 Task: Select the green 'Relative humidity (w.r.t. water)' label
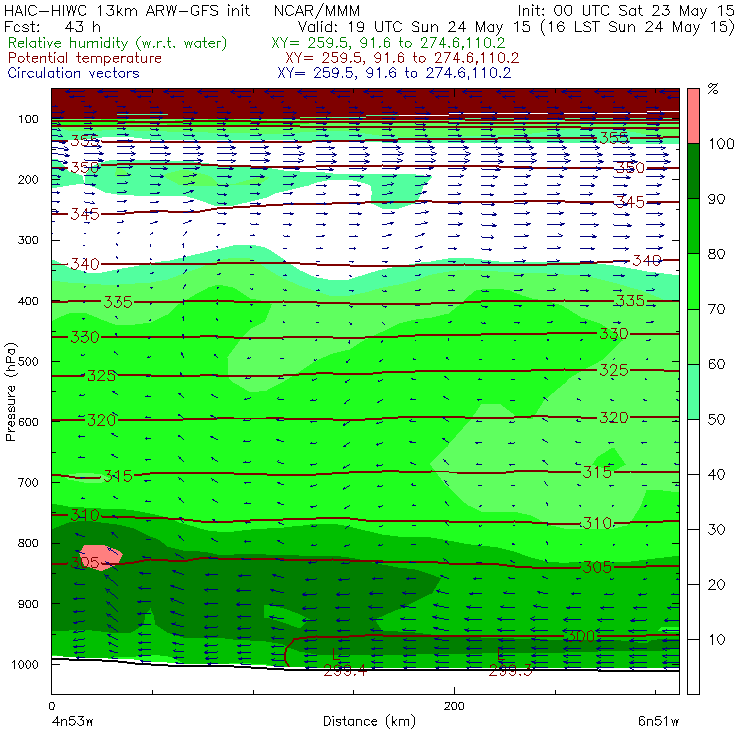[118, 43]
